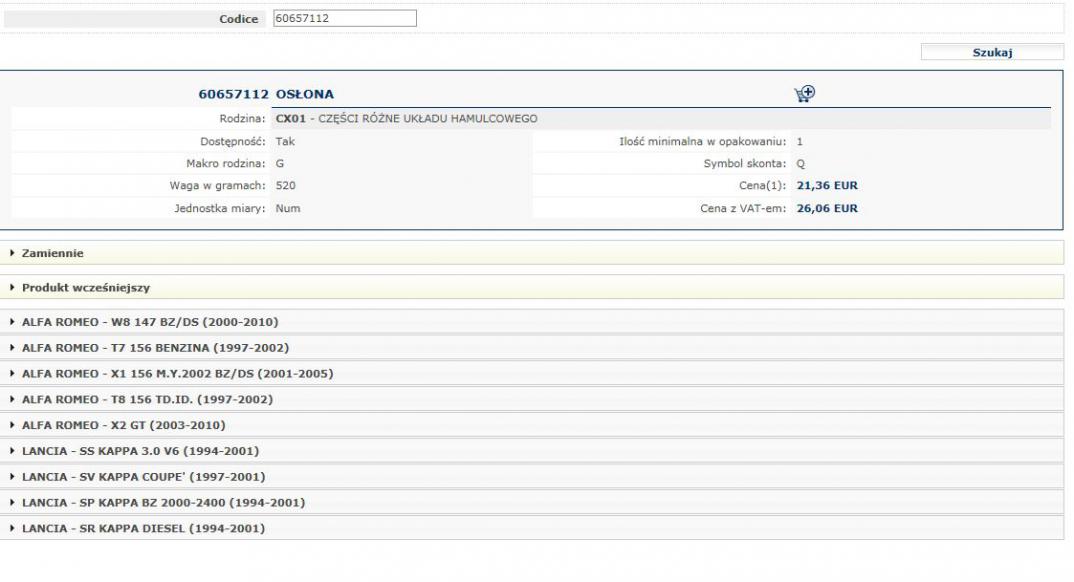The width and height of the screenshot is (1074, 582).
Task: Expand LANCIA SS KAPPA 3.0 V6 row
Action: [x=532, y=451]
